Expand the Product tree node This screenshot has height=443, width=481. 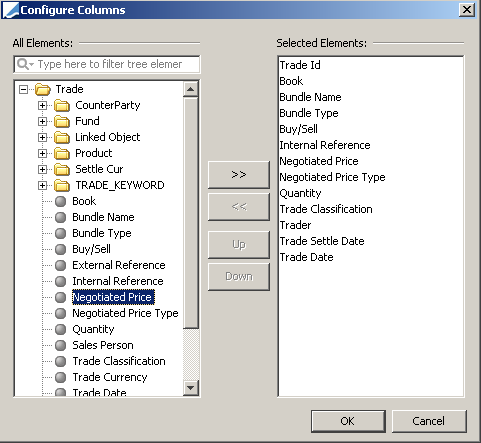tap(42, 153)
